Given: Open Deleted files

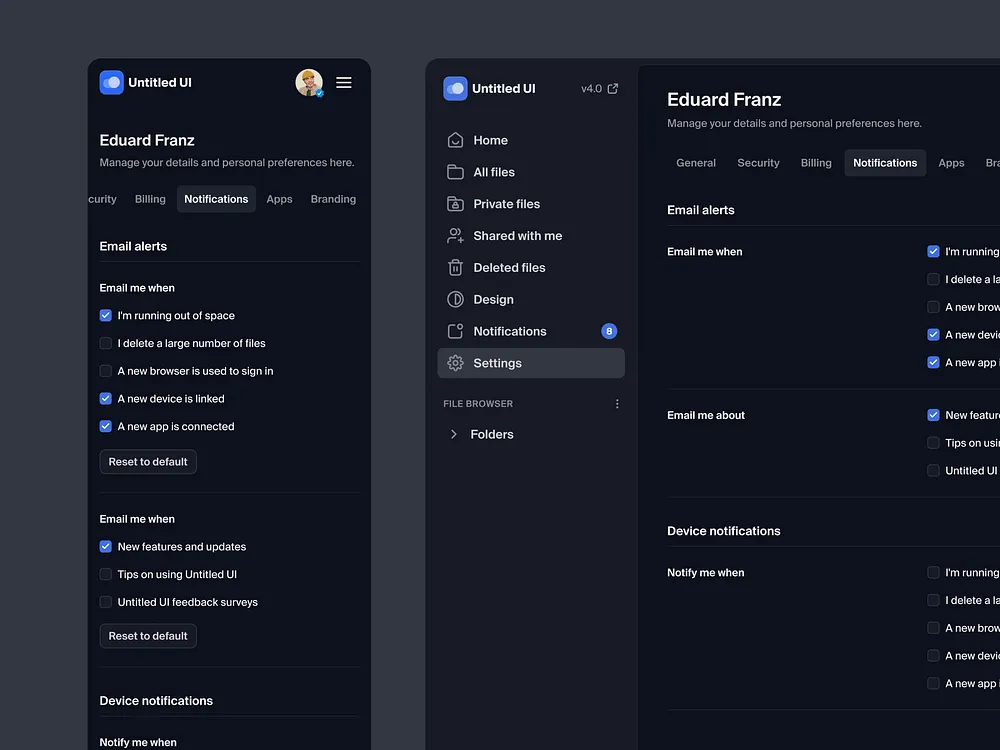Looking at the screenshot, I should pyautogui.click(x=507, y=267).
